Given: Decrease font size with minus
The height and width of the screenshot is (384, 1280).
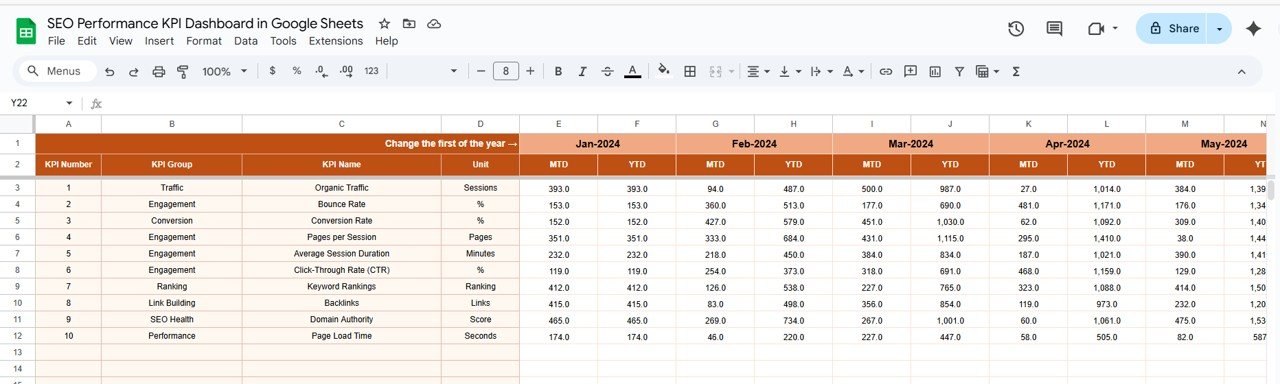Looking at the screenshot, I should coord(481,71).
